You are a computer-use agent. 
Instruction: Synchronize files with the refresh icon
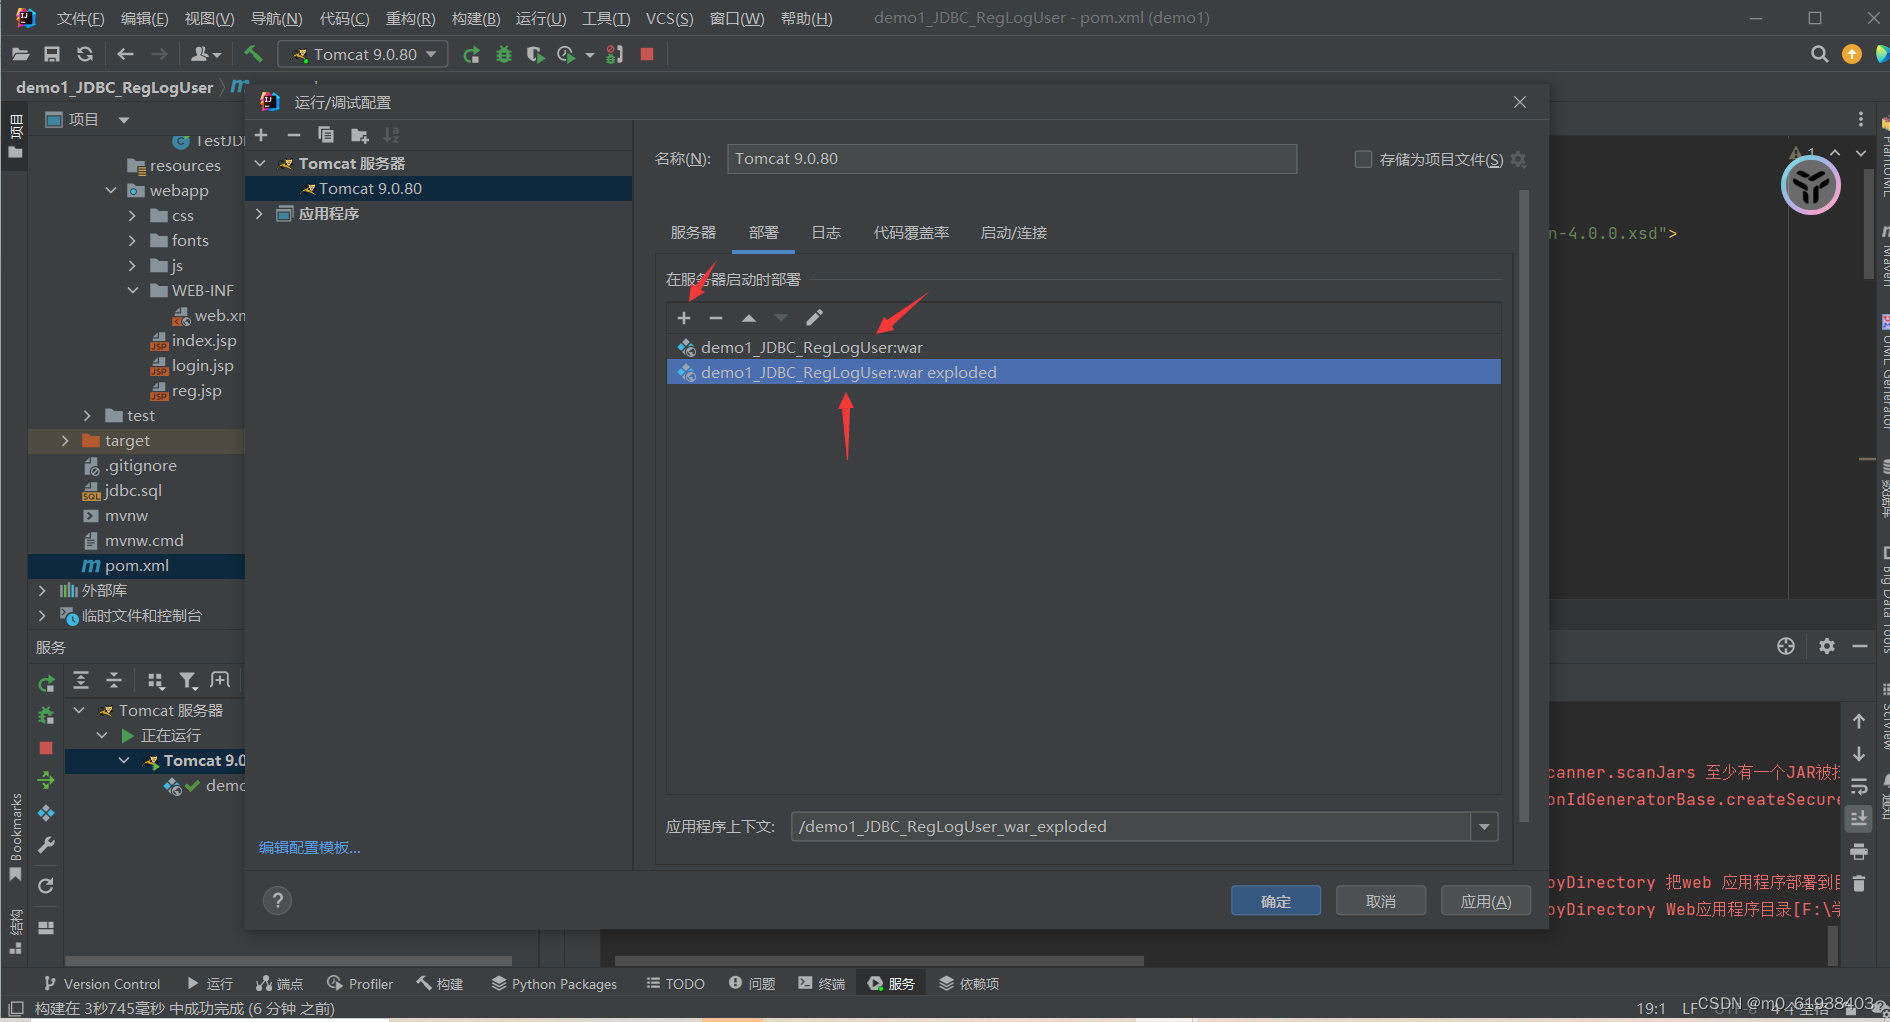tap(85, 54)
